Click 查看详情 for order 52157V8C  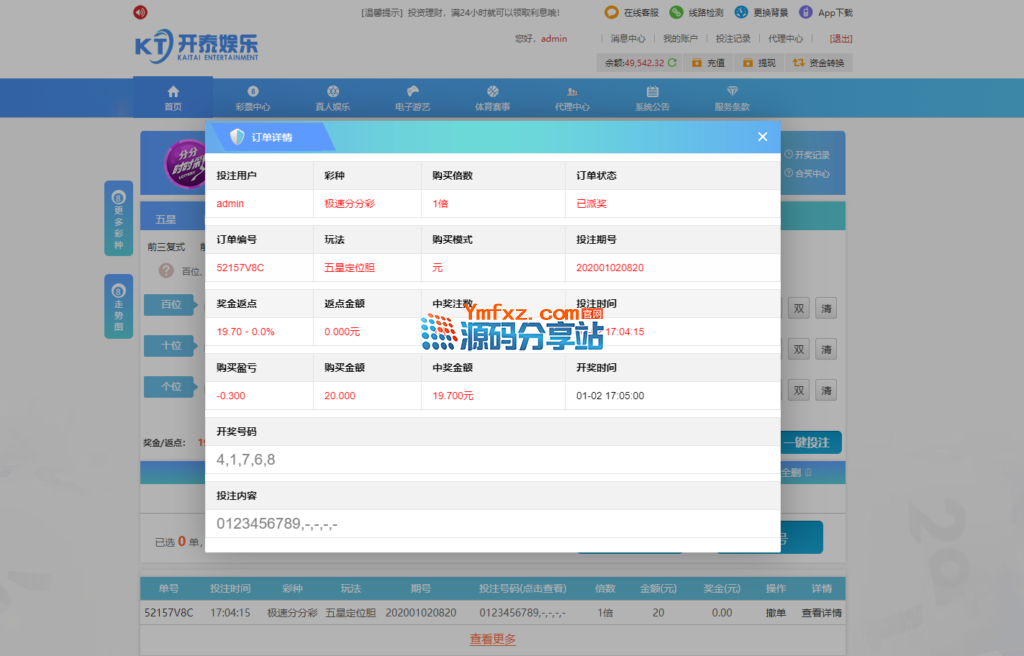coord(821,613)
